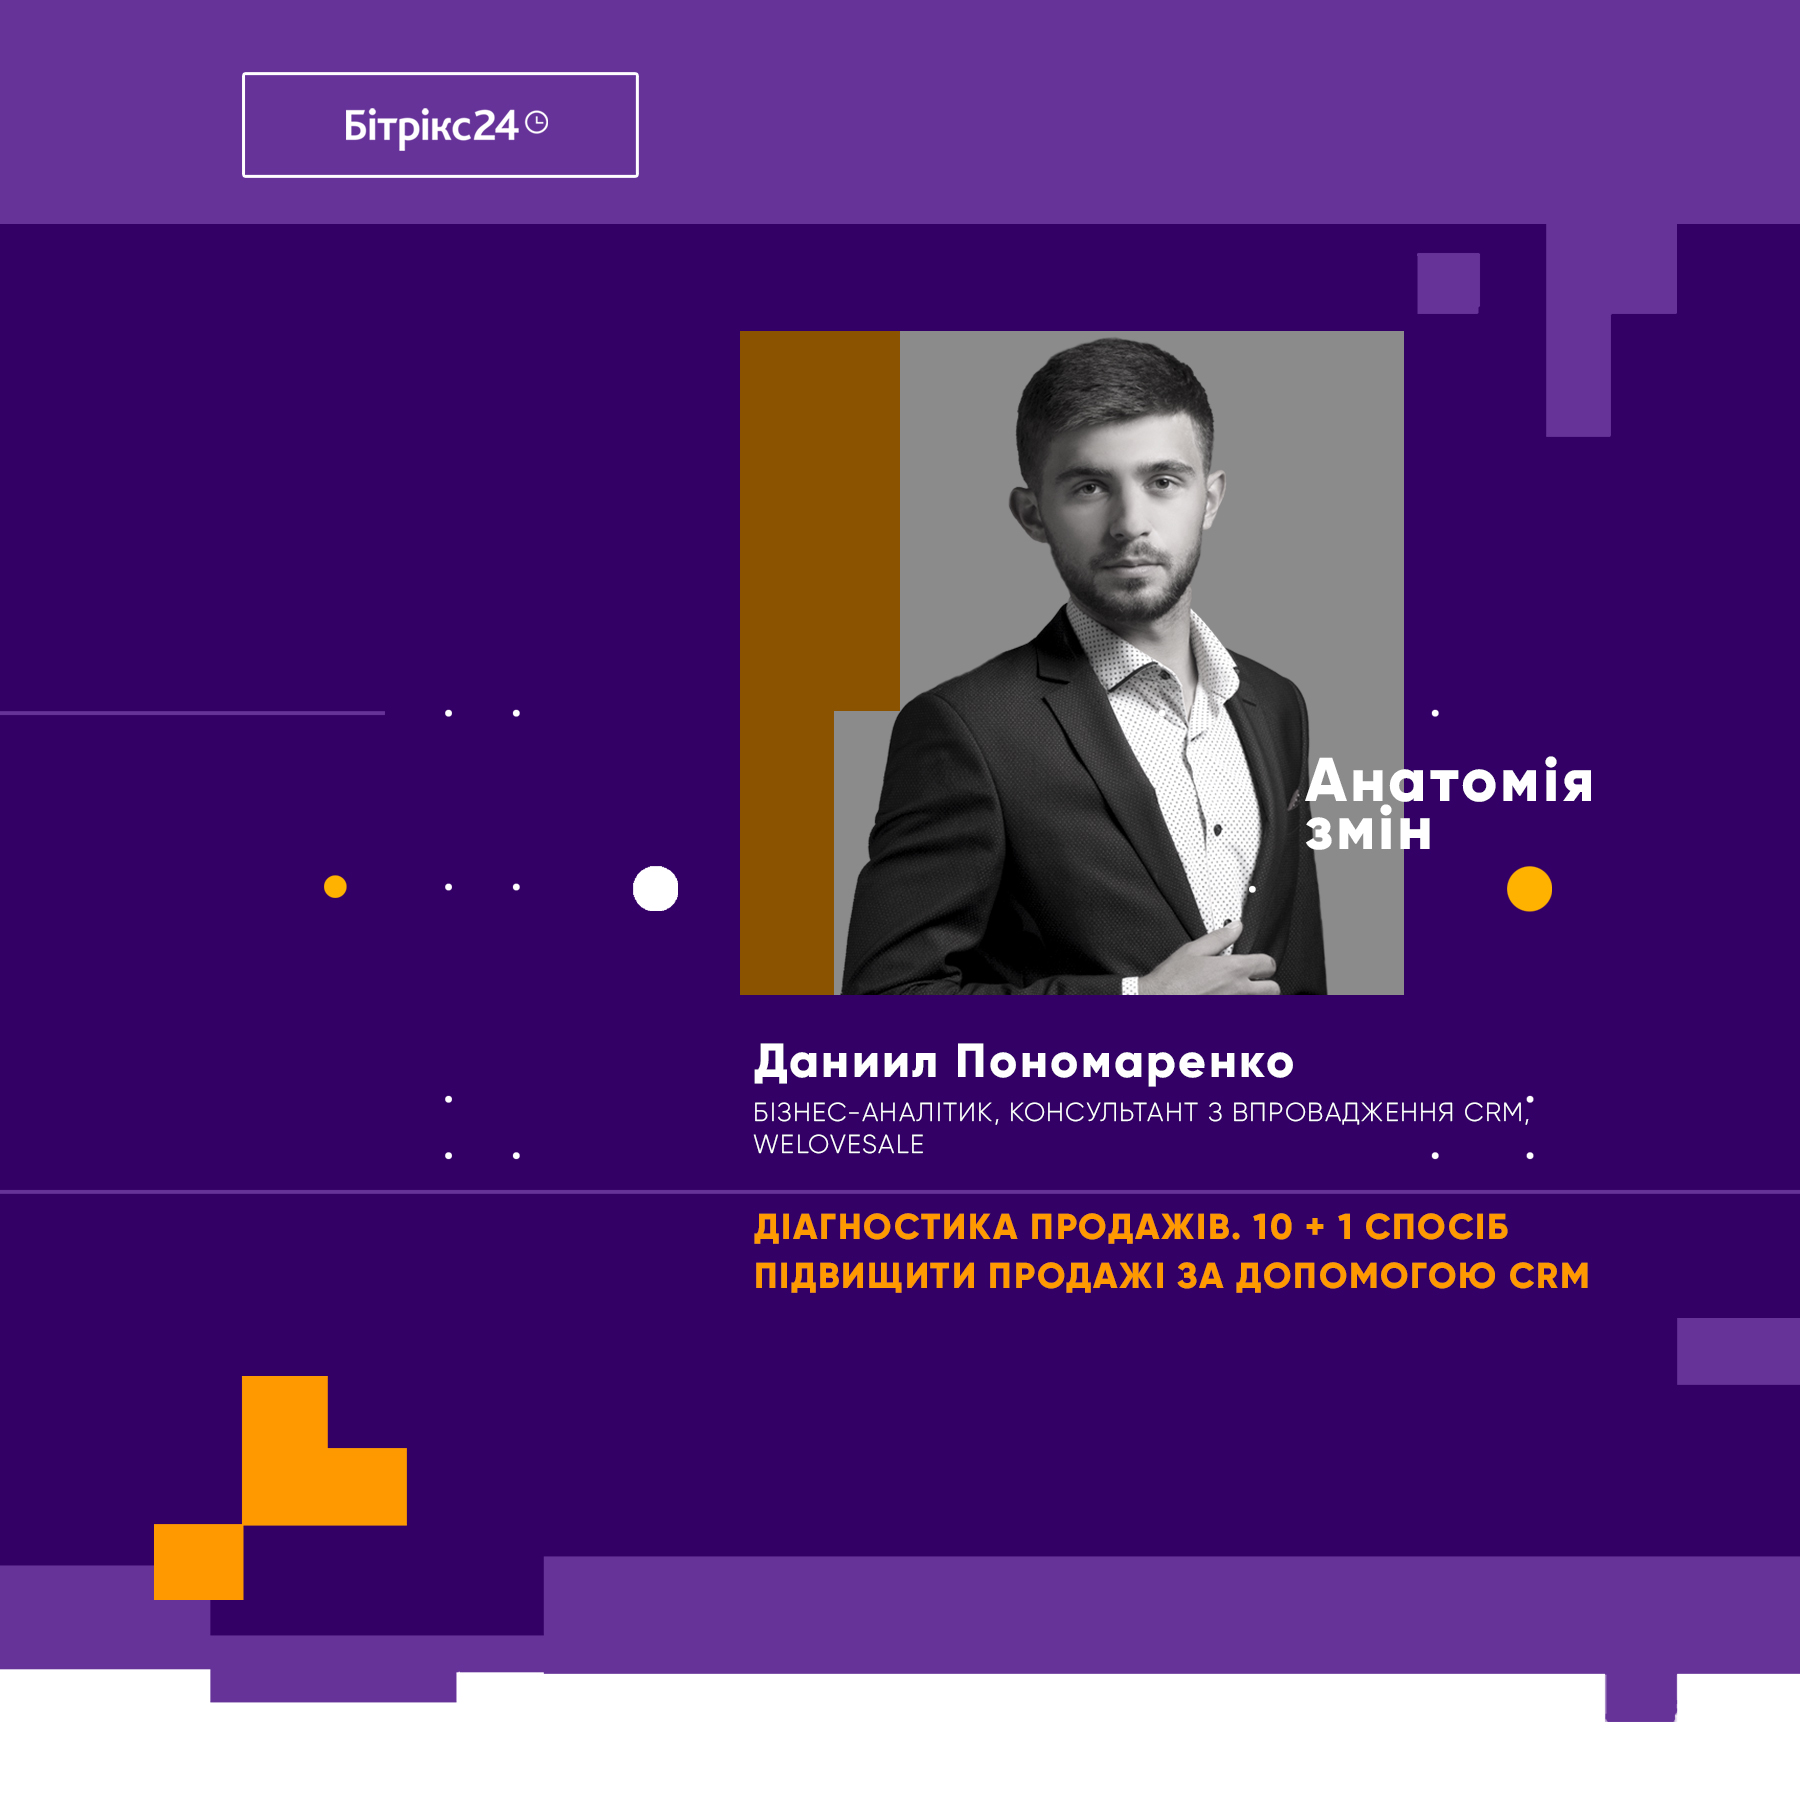The width and height of the screenshot is (1800, 1800).
Task: Click the Бітрікс24 logo box
Action: pyautogui.click(x=440, y=125)
